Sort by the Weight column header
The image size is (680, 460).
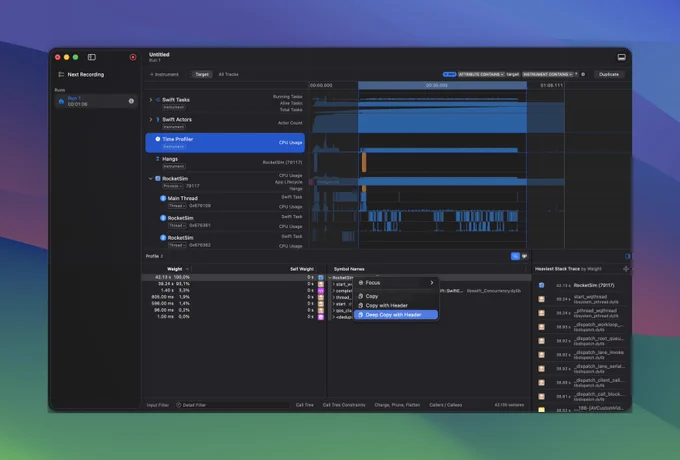175,269
